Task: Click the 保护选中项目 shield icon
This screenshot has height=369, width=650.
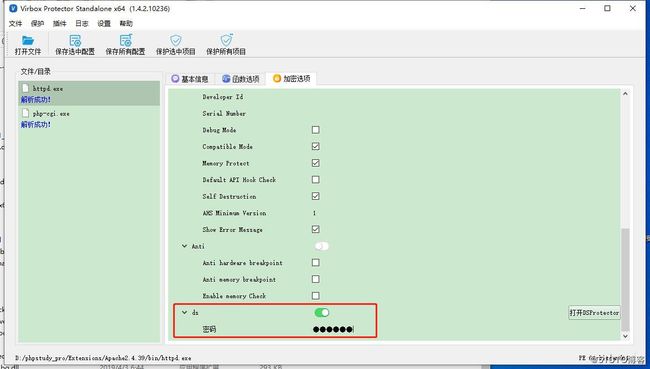Action: coord(176,41)
